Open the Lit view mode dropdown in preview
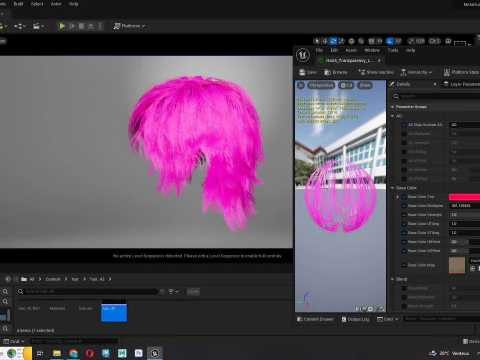 point(346,85)
